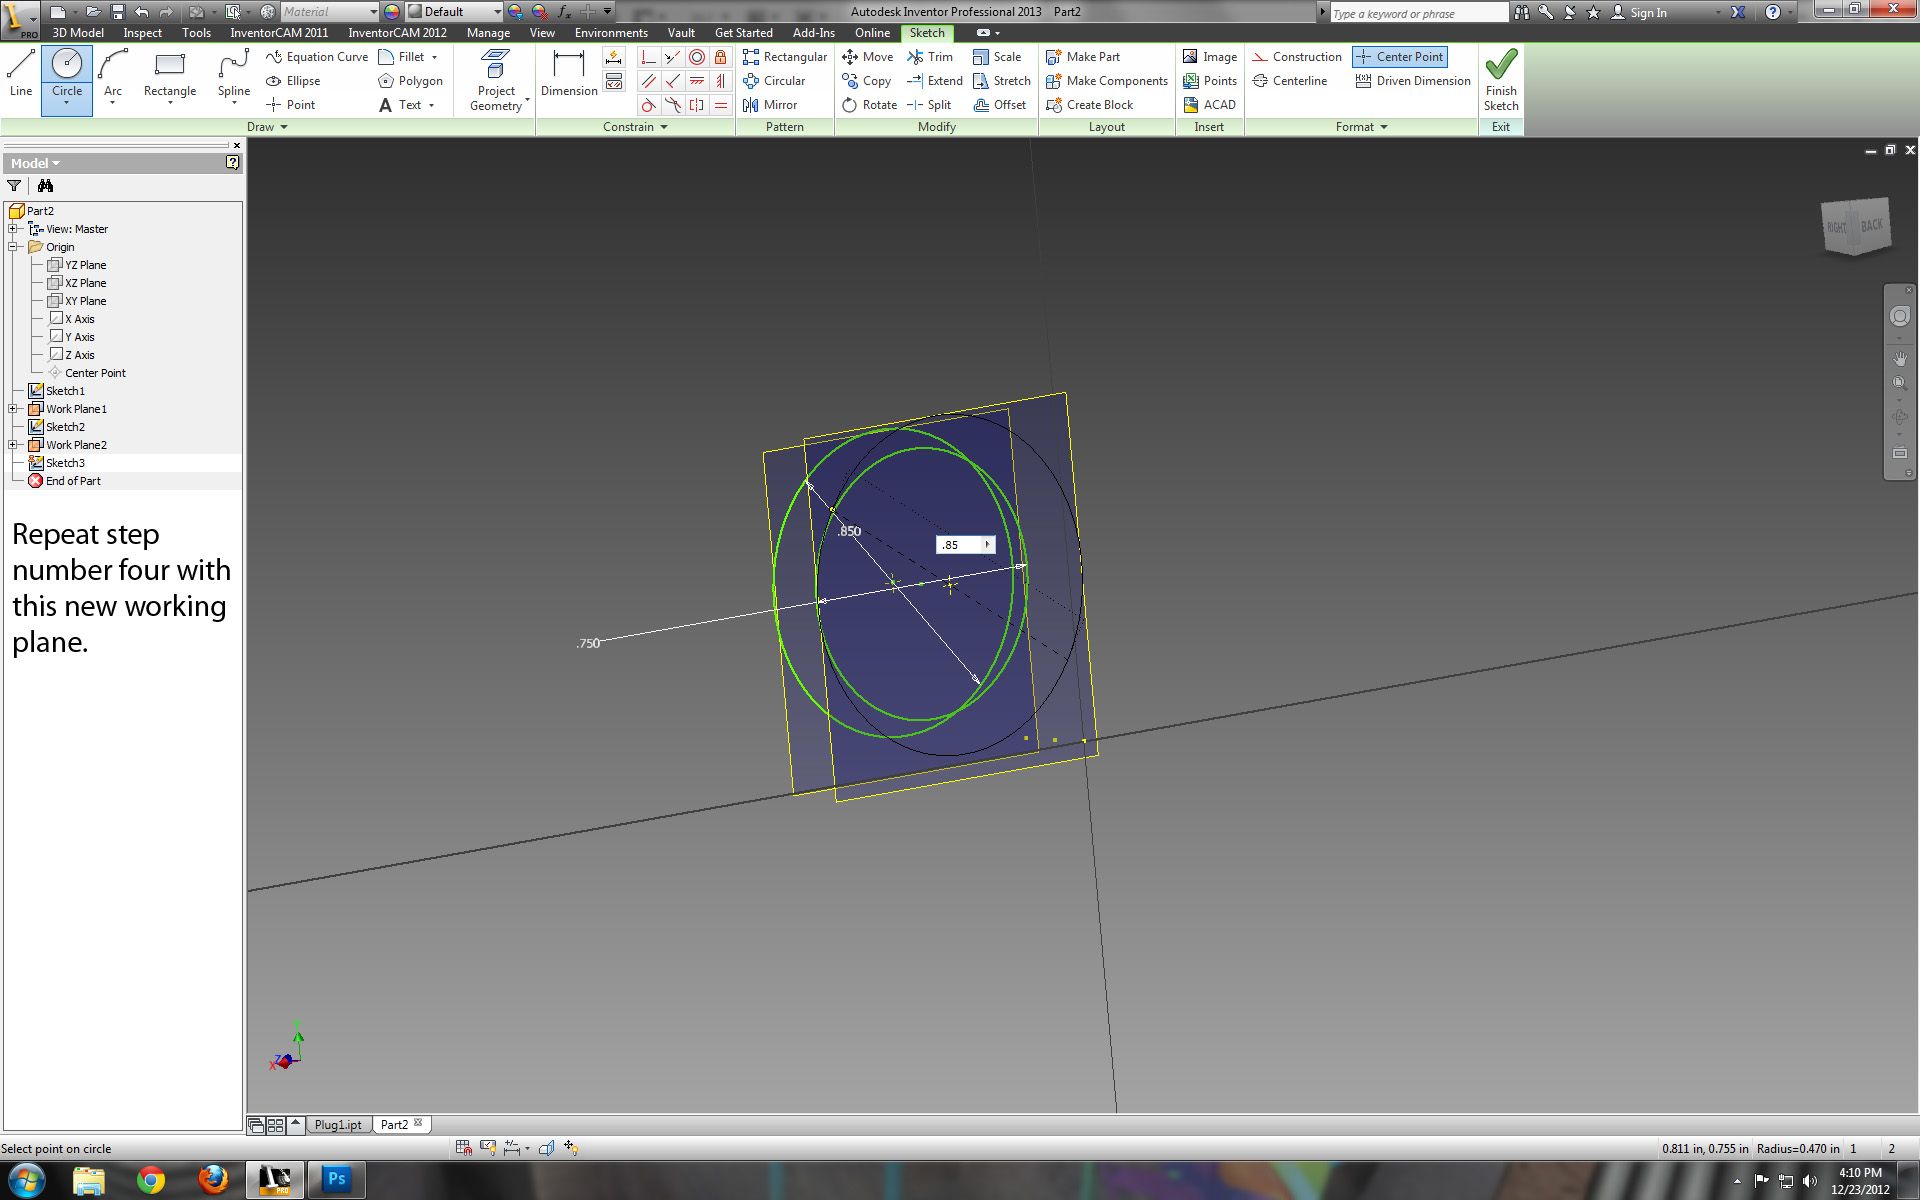Expand the Draw panel dropdown
The image size is (1920, 1200).
(x=284, y=127)
